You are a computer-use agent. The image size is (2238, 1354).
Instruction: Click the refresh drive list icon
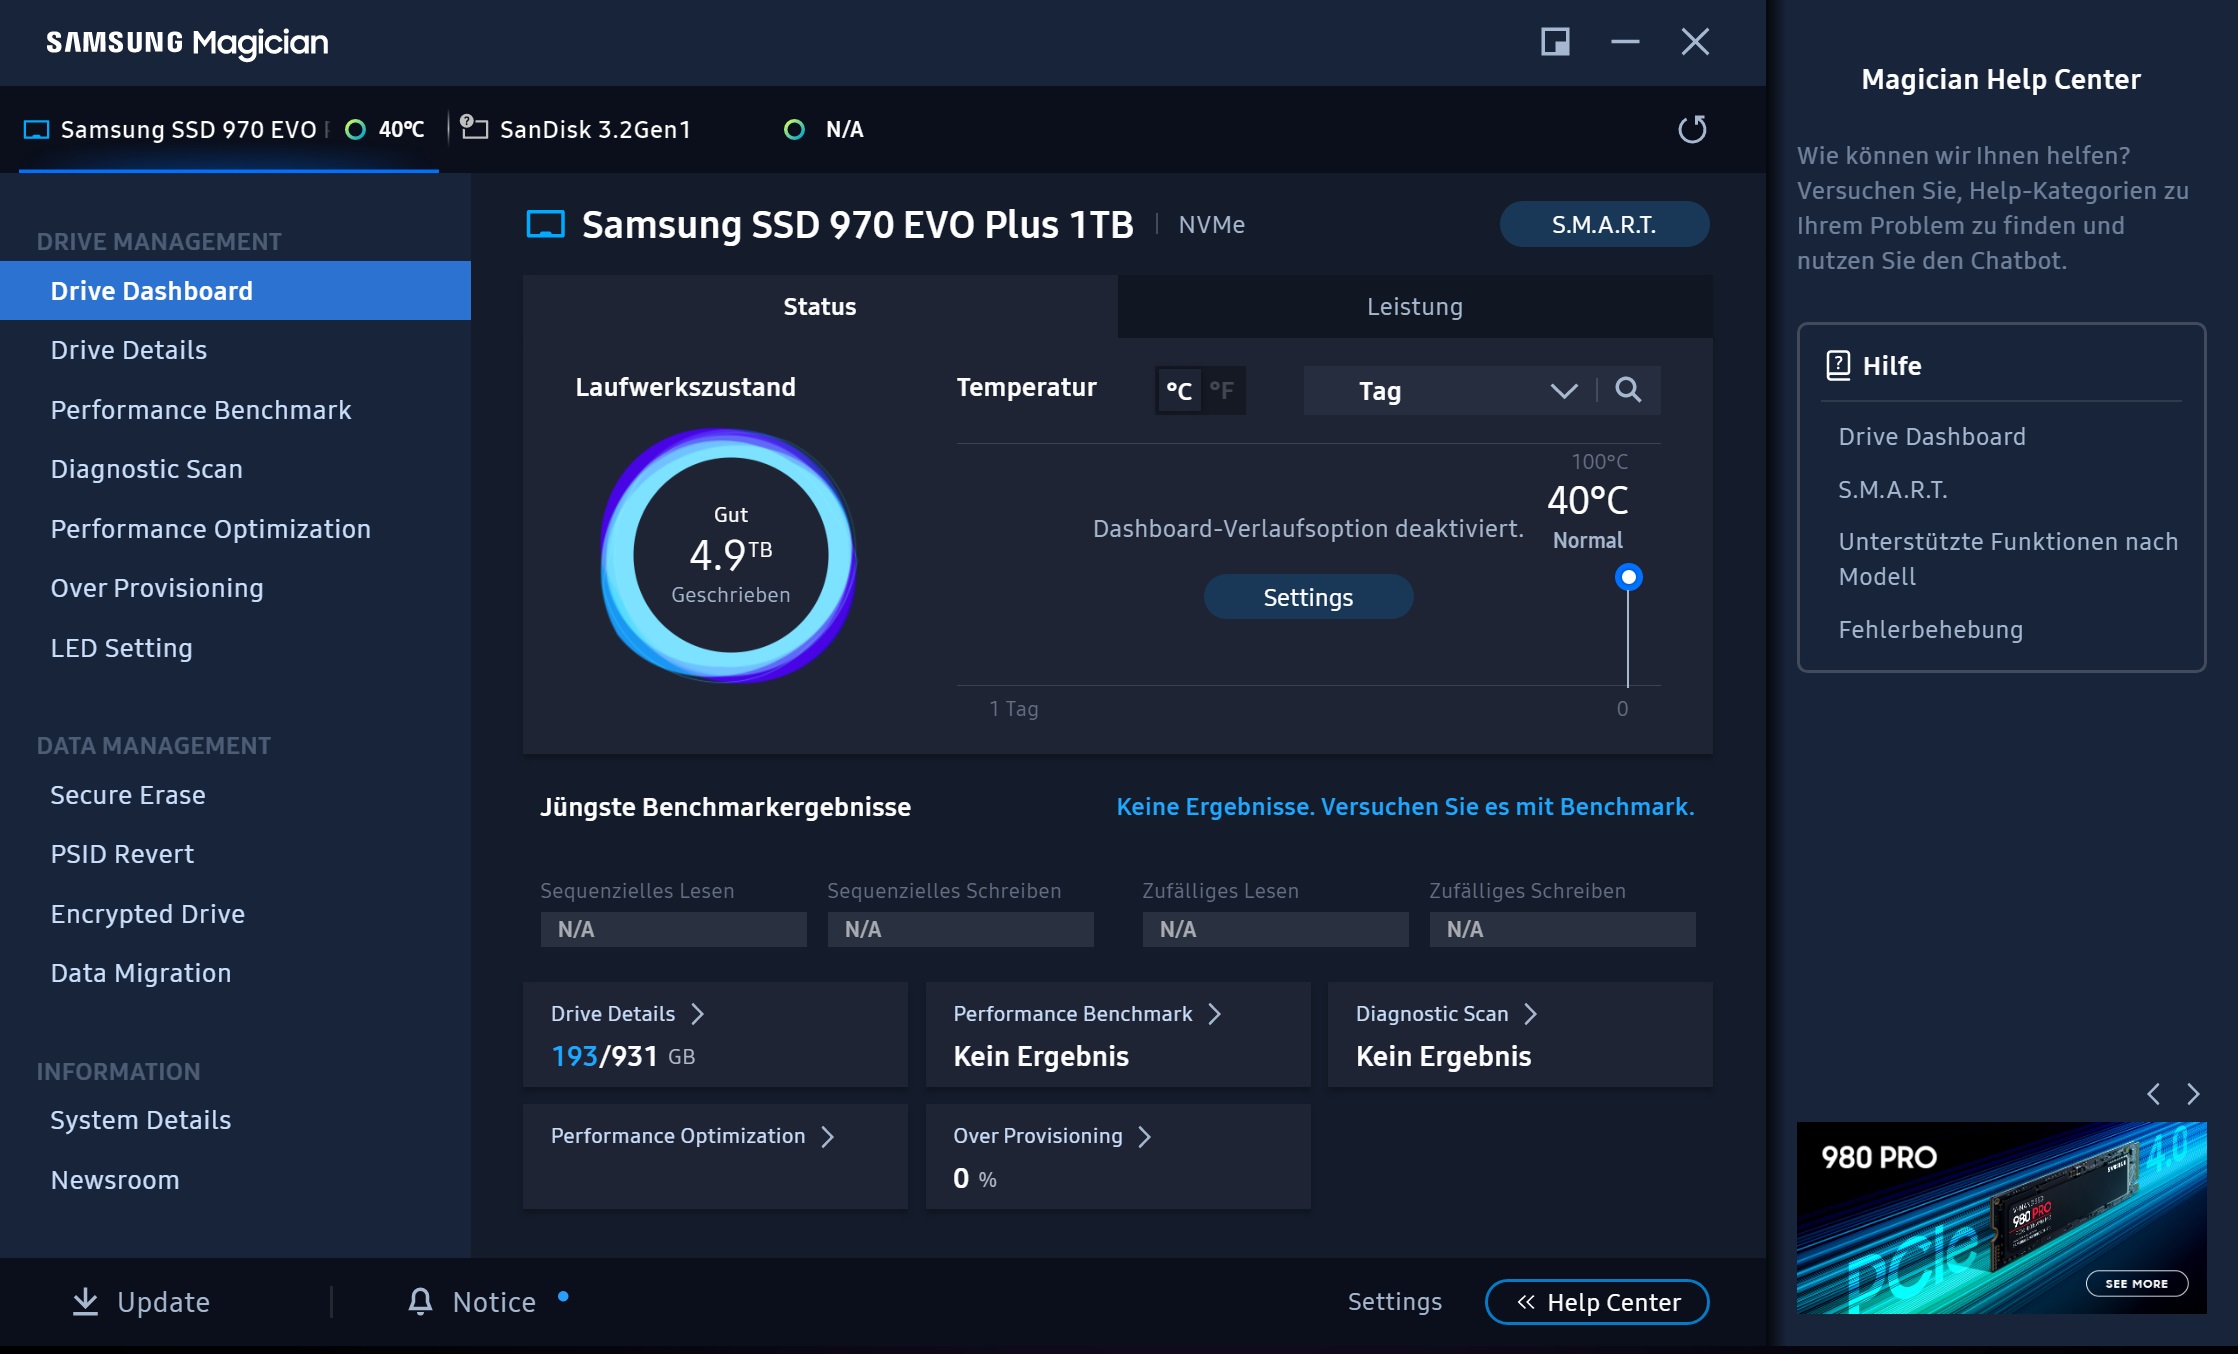point(1691,129)
